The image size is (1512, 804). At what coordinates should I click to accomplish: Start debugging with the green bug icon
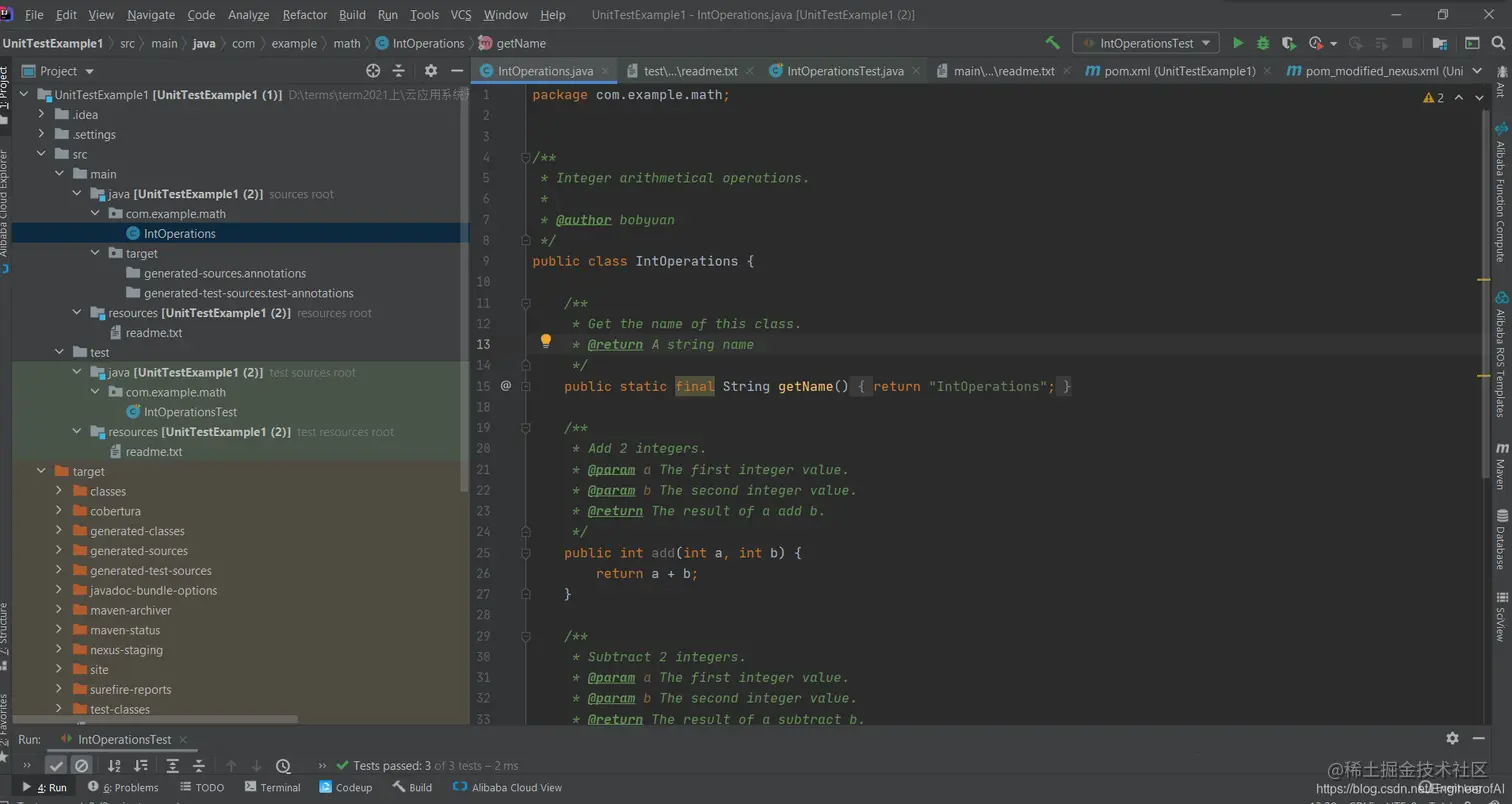[1263, 43]
